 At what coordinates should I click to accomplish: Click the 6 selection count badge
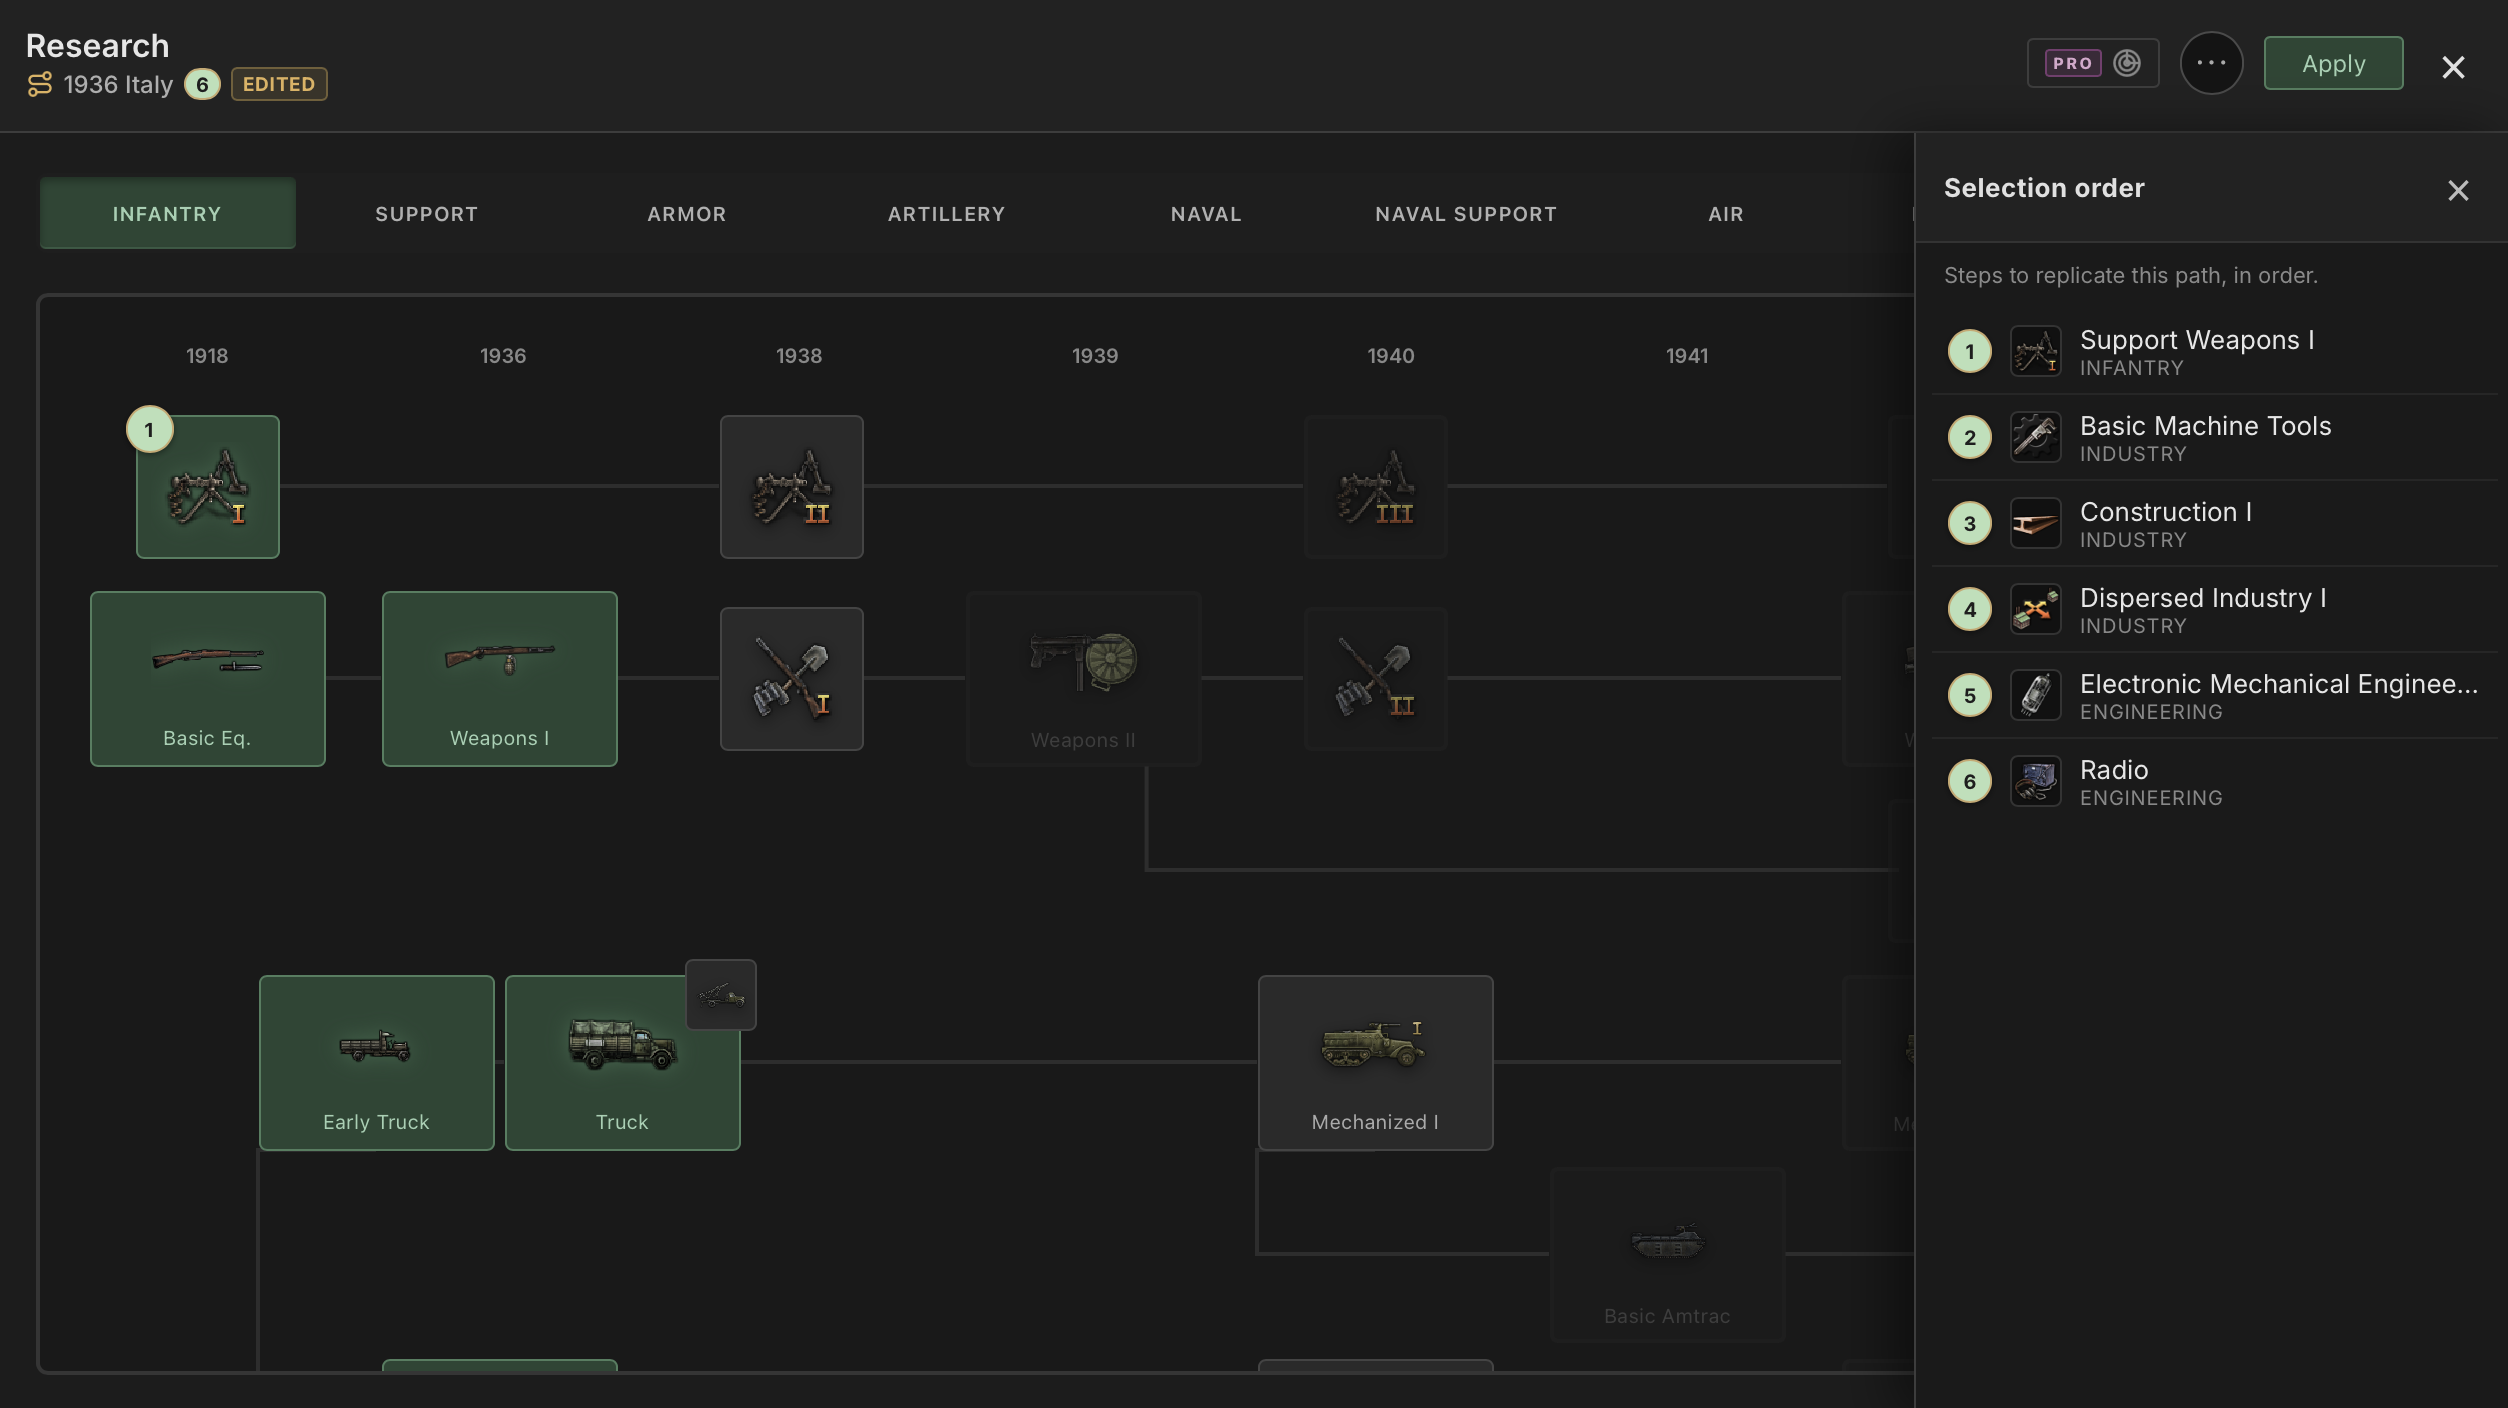point(203,85)
